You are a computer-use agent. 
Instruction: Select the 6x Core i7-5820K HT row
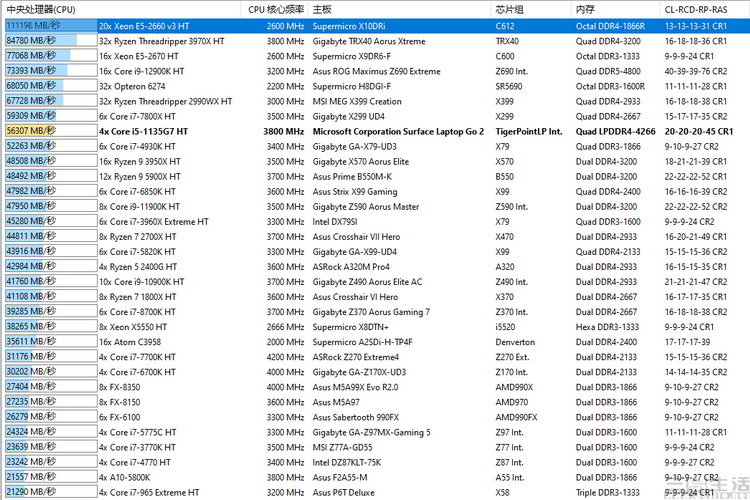(x=377, y=252)
